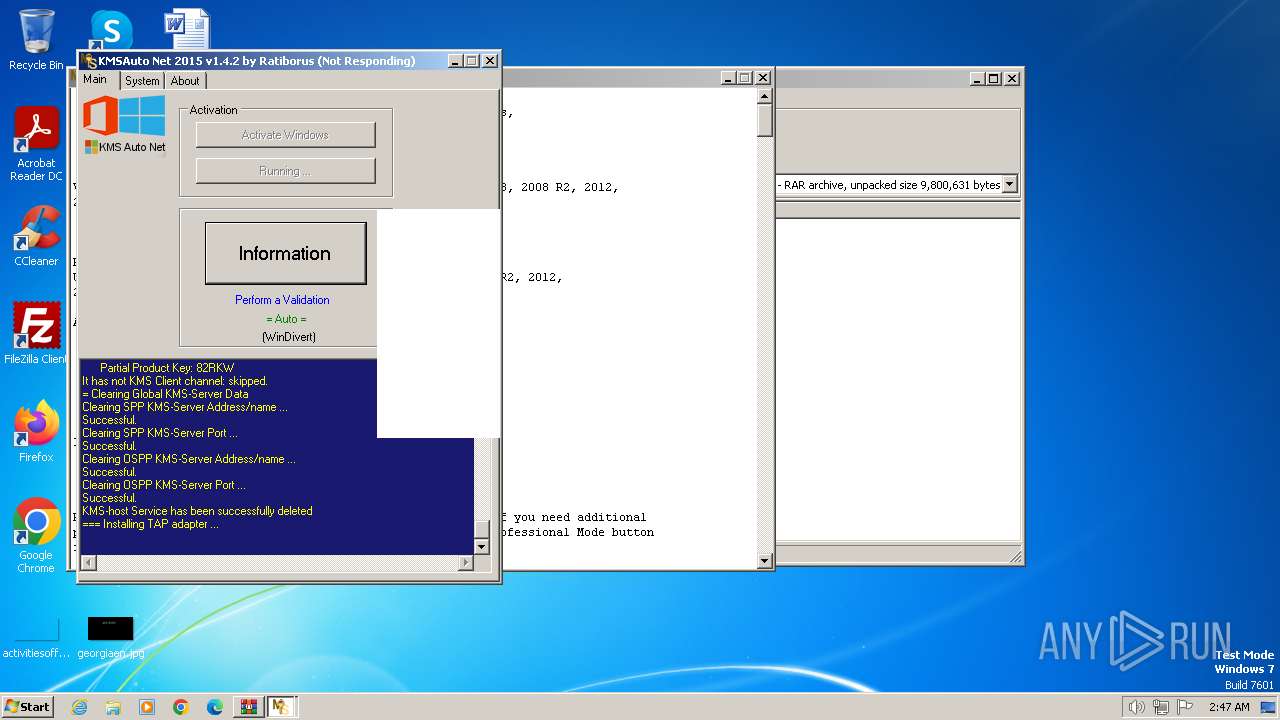Click the KMSAuto title bar app icon
The image size is (1280, 720).
pos(89,61)
